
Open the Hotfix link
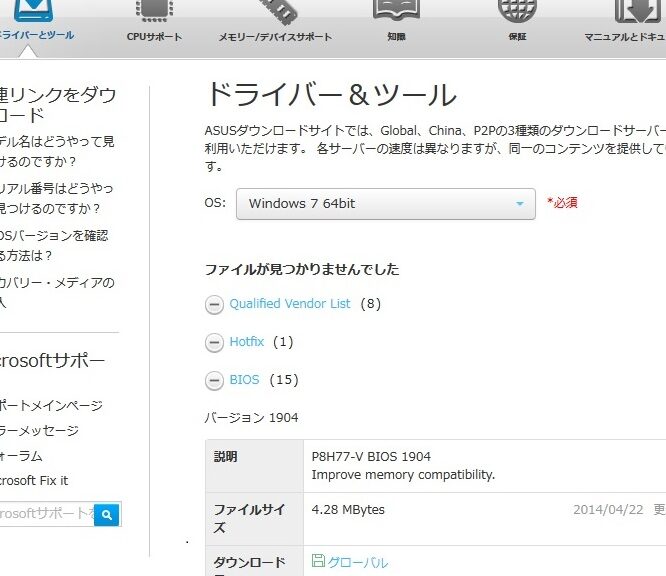tap(247, 342)
